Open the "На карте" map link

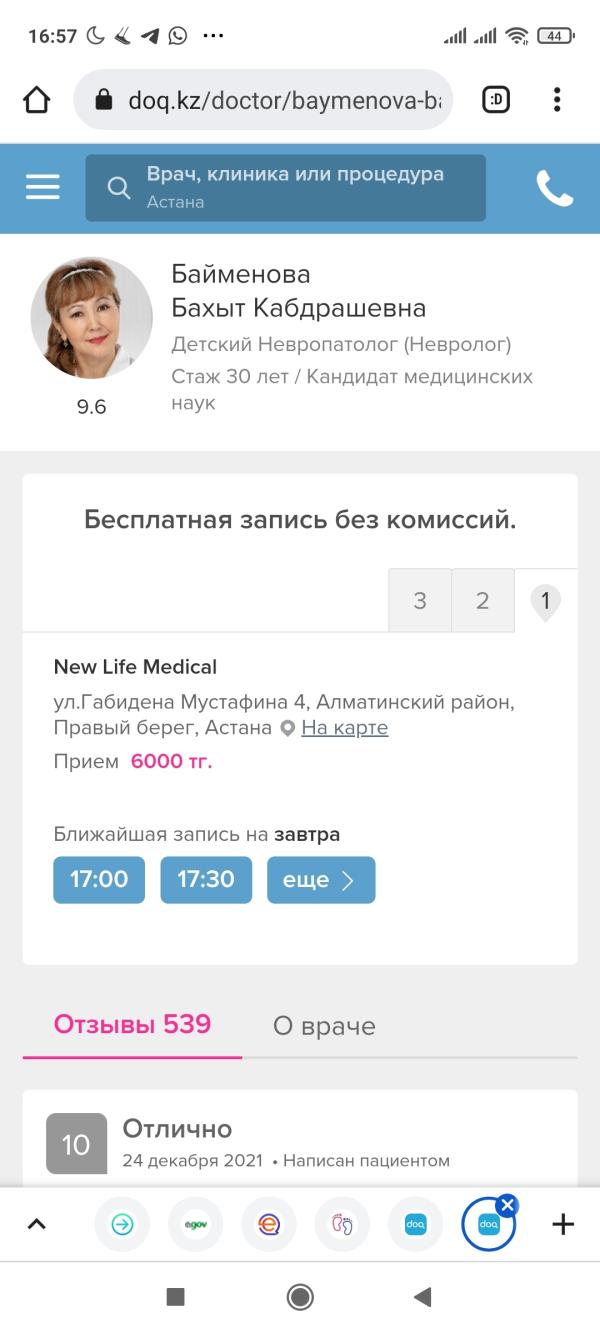tap(344, 728)
